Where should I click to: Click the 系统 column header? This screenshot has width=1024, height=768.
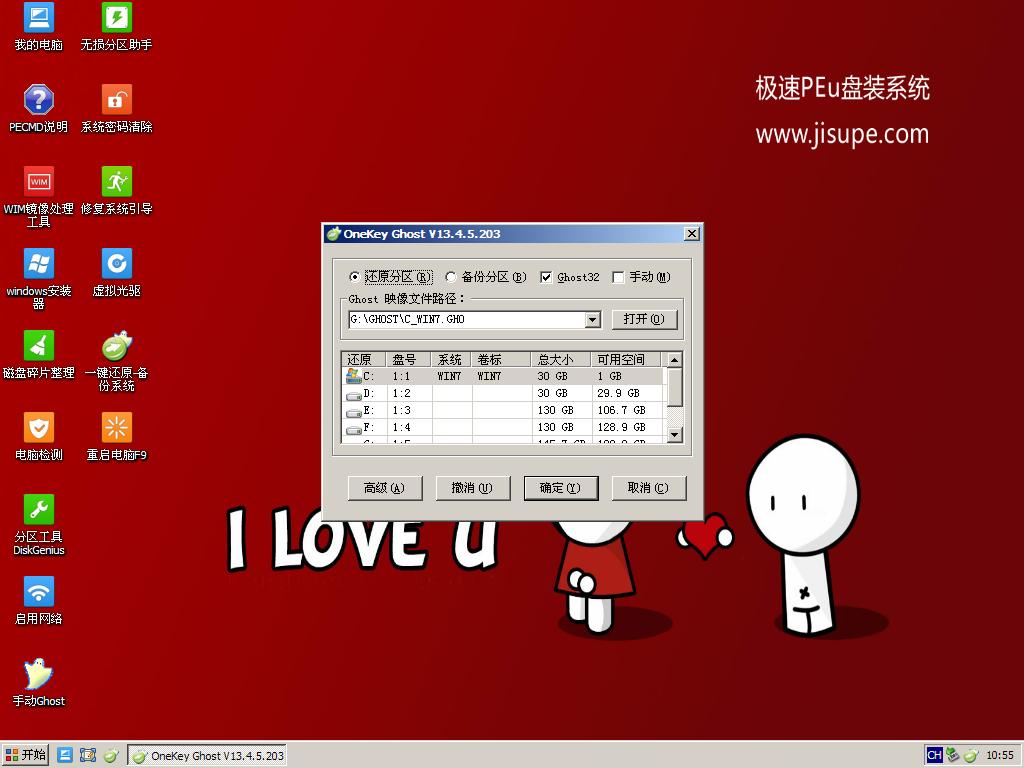click(451, 359)
